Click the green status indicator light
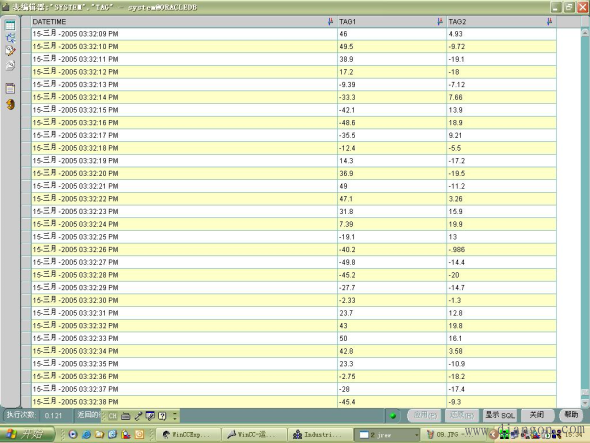This screenshot has width=590, height=443. [x=393, y=416]
